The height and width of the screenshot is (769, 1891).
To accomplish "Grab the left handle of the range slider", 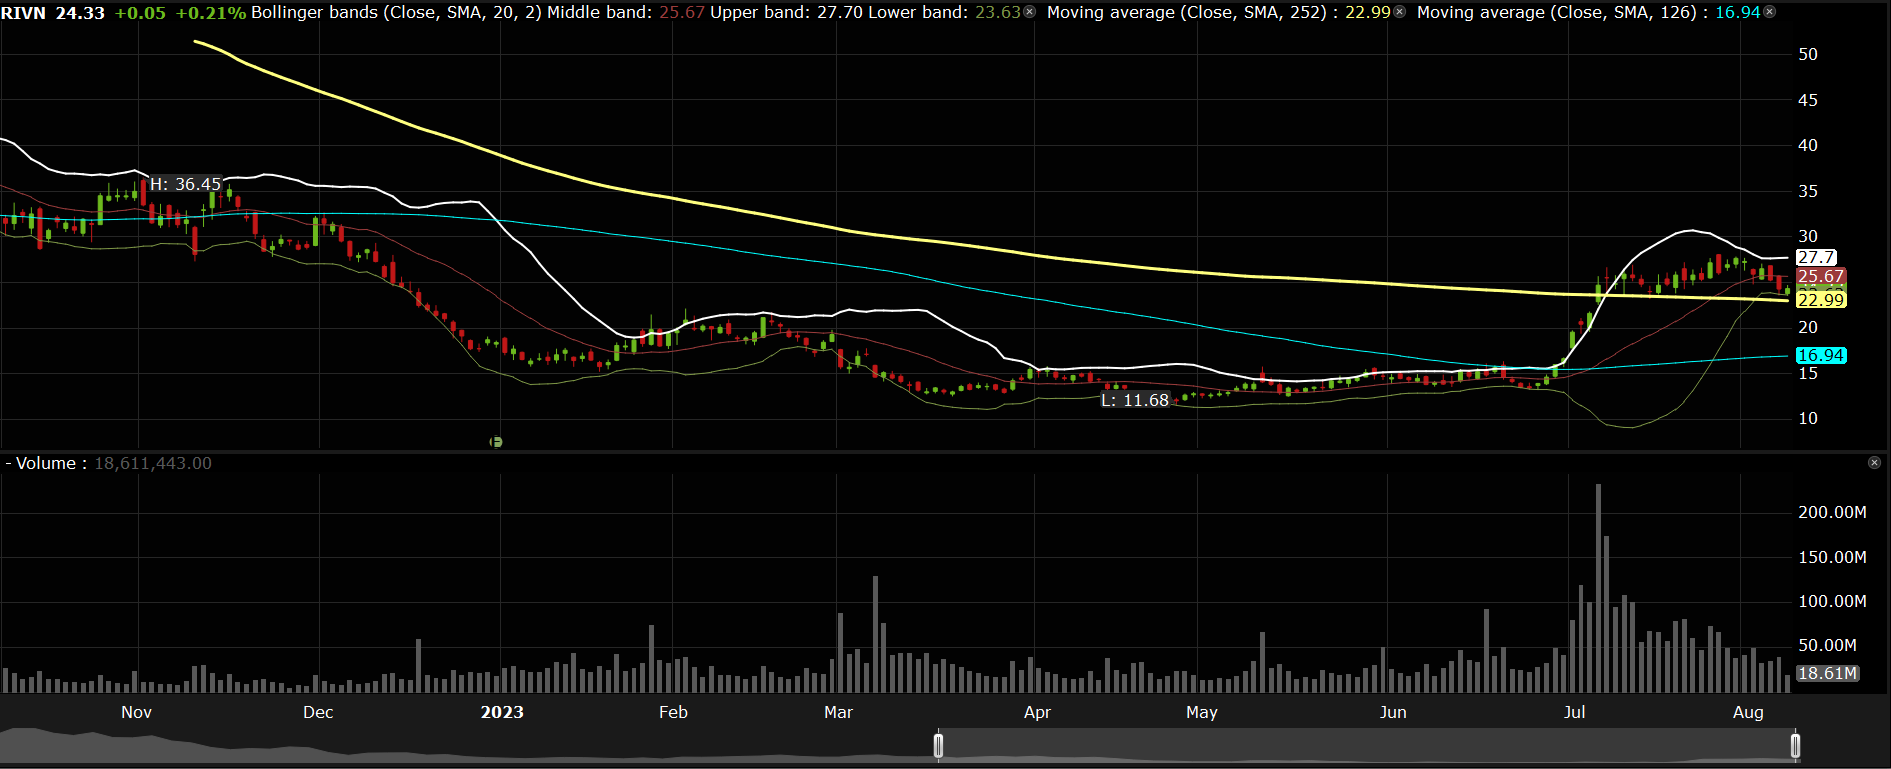I will click(938, 746).
